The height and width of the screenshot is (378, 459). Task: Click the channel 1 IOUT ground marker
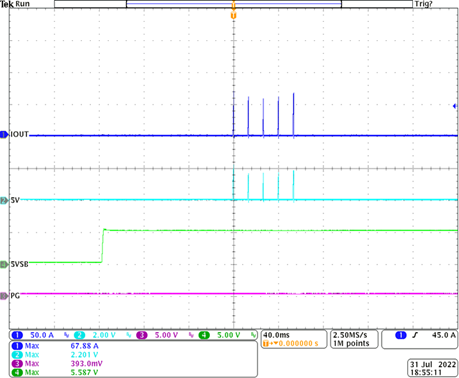(x=4, y=135)
